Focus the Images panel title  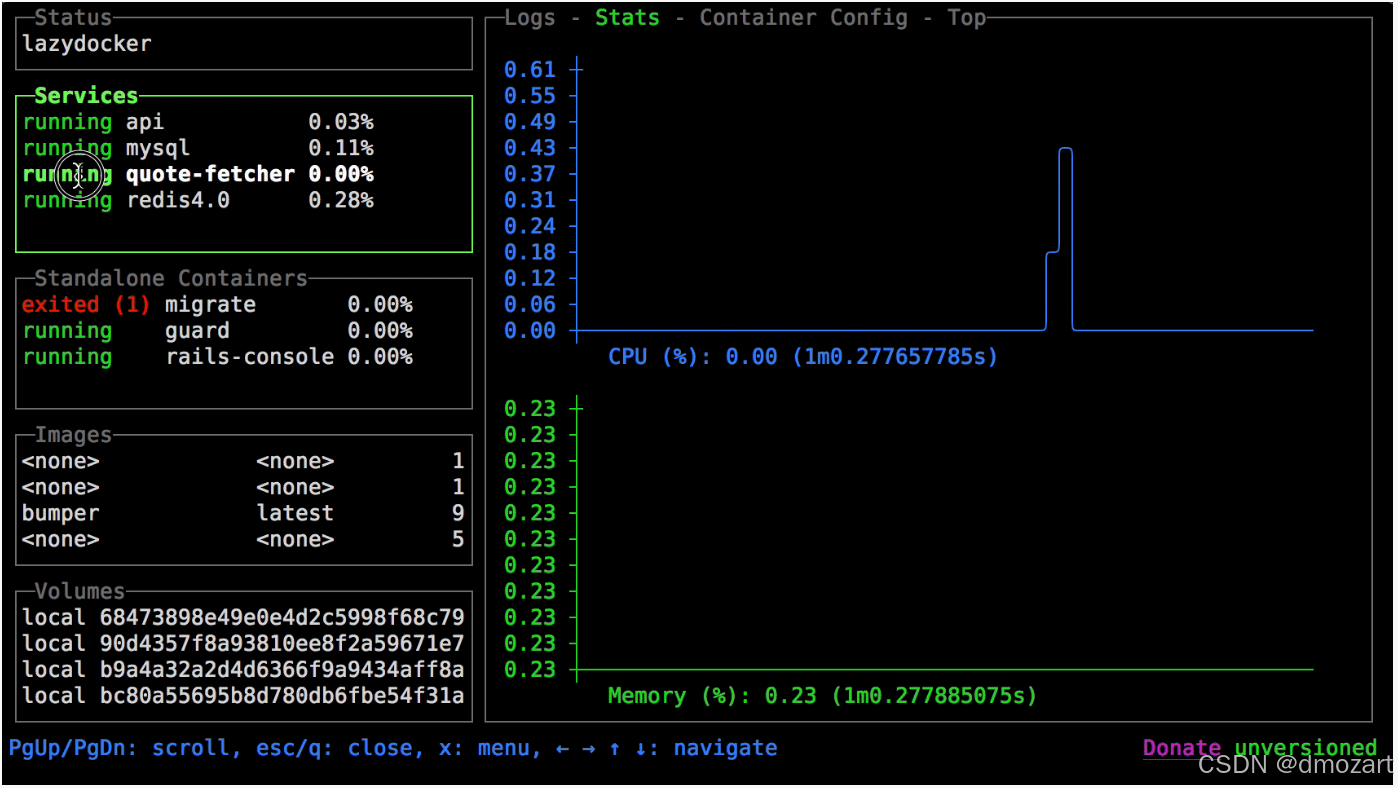coord(73,435)
